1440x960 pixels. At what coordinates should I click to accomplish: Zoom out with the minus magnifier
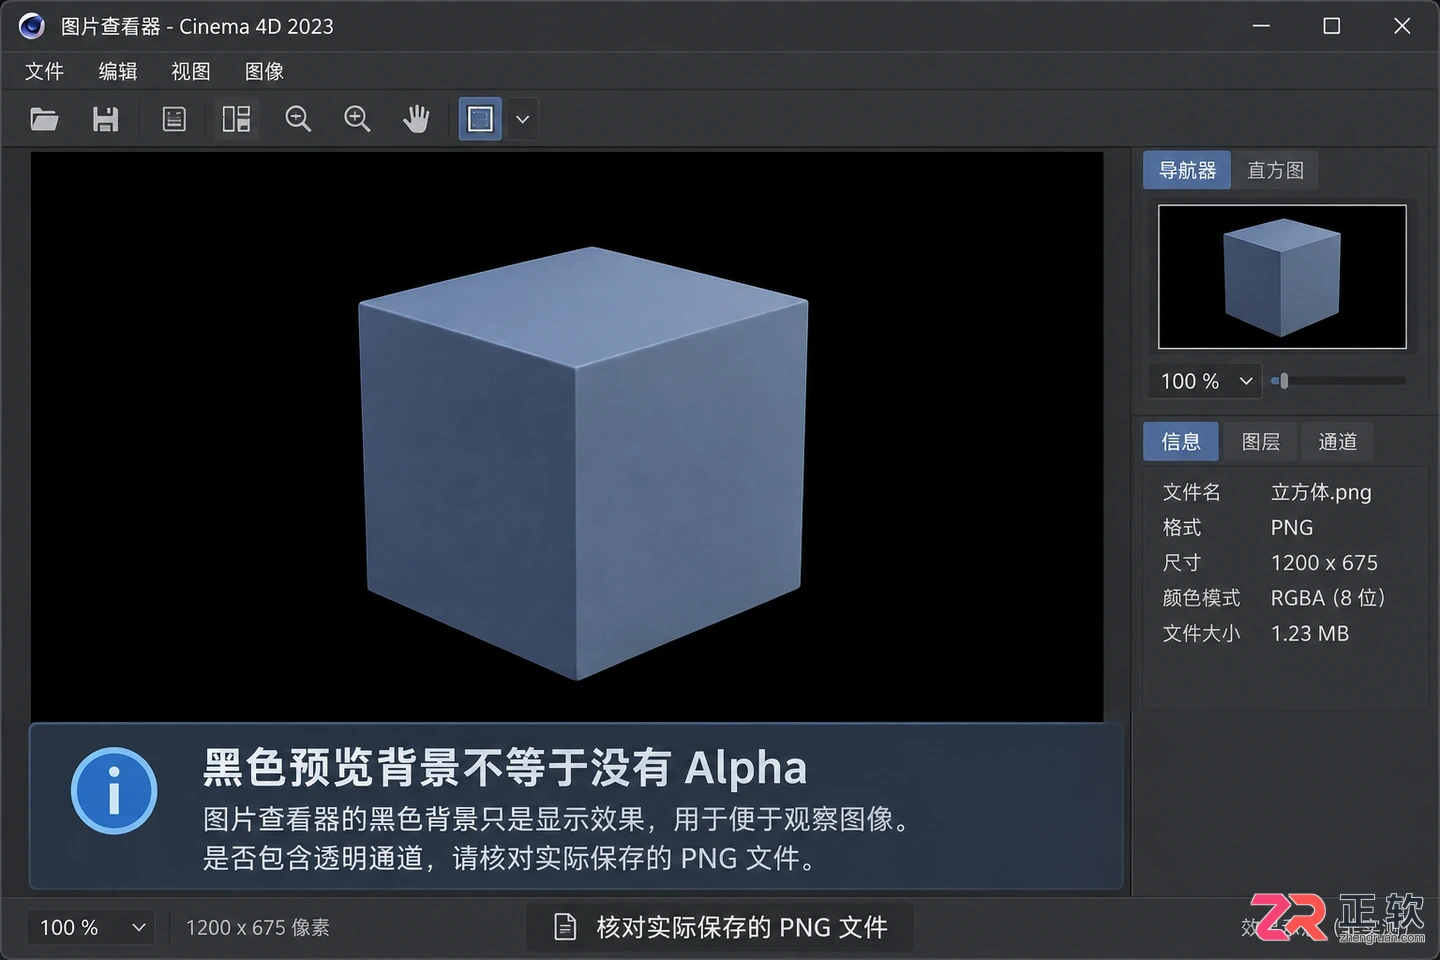[297, 120]
